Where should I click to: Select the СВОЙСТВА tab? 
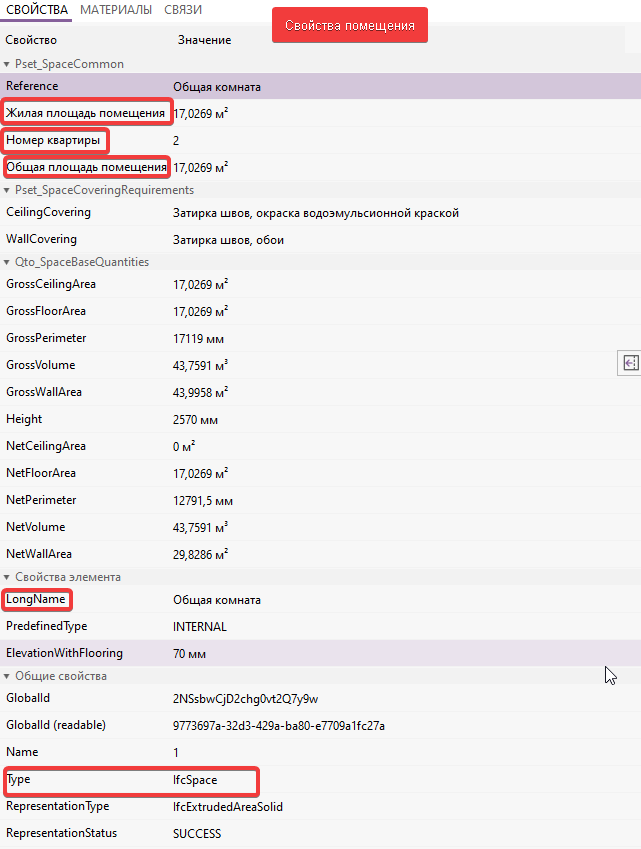click(x=37, y=10)
